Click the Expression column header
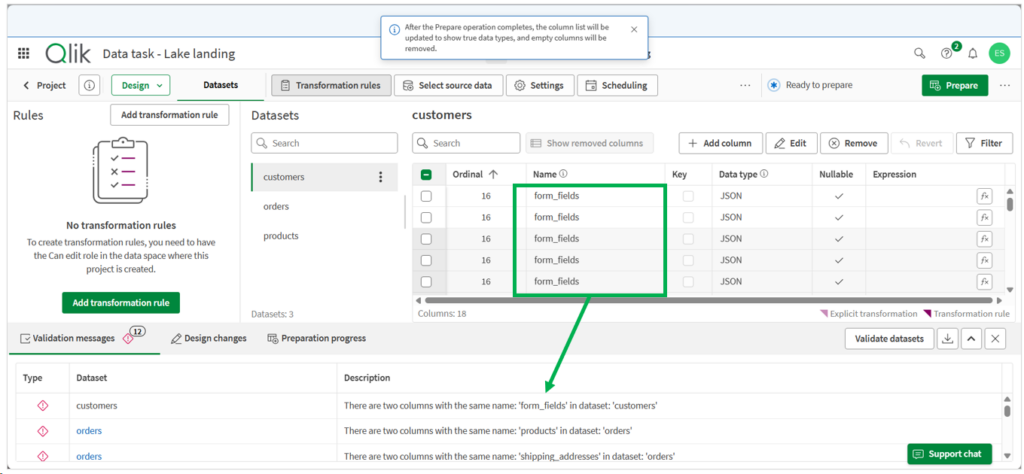 click(895, 174)
